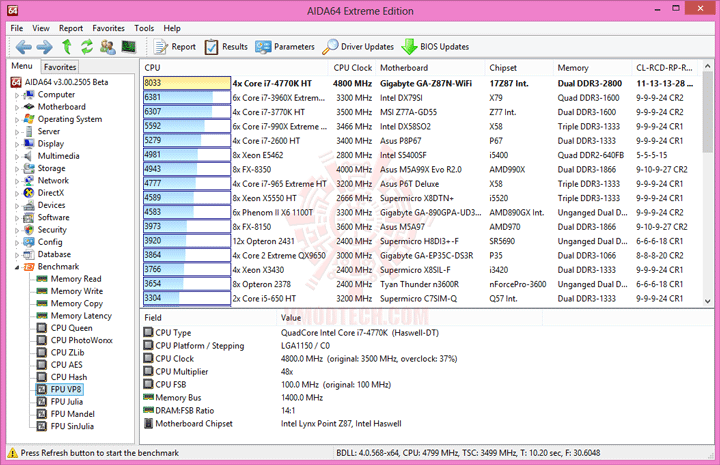Screen dimensions: 720x465
Task: Click scroll down arrow of results list
Action: point(708,301)
